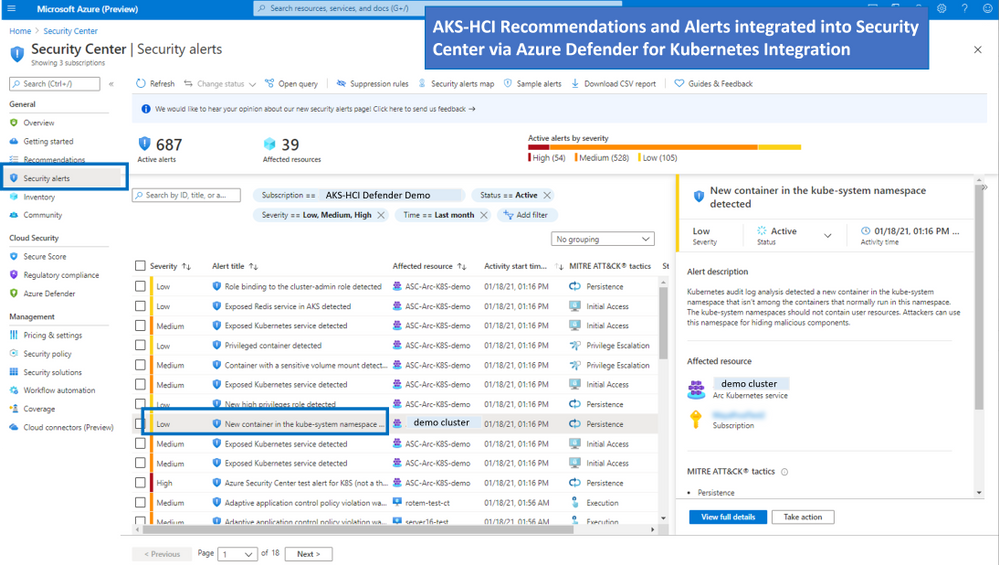Viewport: 999px width, 565px height.
Task: Click the Search by ID or title field
Action: [187, 195]
